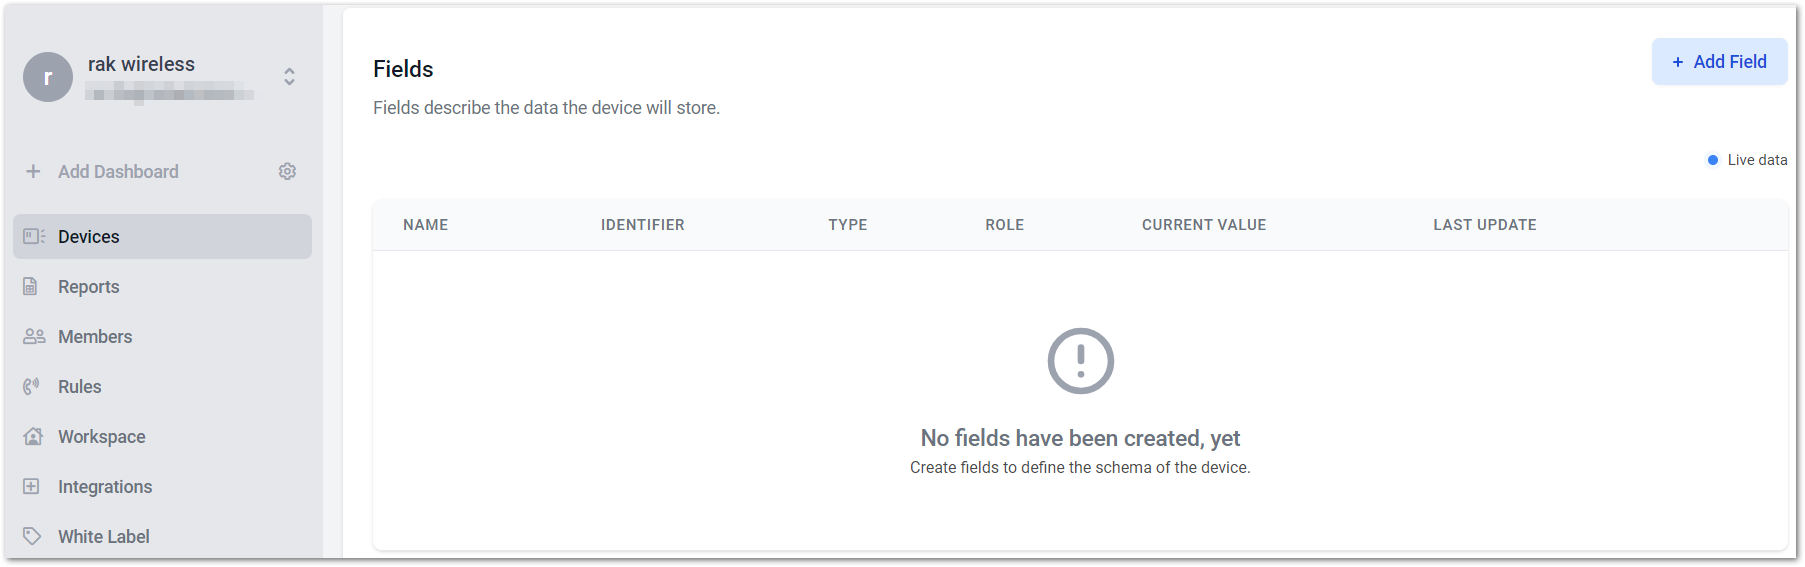Click the Devices sidebar icon
The width and height of the screenshot is (1805, 567).
click(x=34, y=236)
